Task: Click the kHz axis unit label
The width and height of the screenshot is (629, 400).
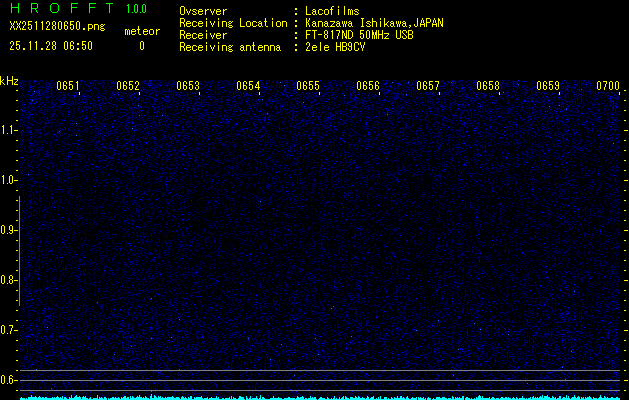Action: 9,80
